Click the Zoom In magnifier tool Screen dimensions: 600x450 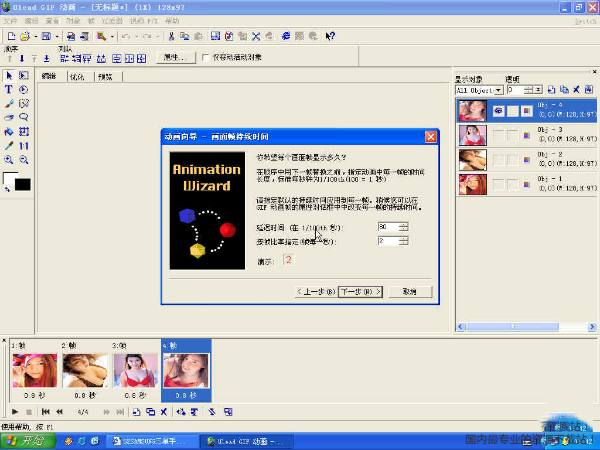click(x=9, y=159)
